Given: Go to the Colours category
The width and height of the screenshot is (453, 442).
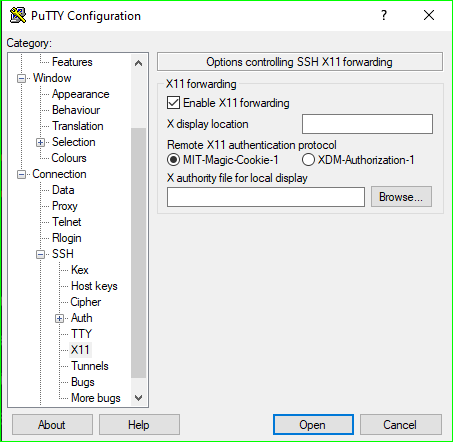Looking at the screenshot, I should click(x=69, y=158).
